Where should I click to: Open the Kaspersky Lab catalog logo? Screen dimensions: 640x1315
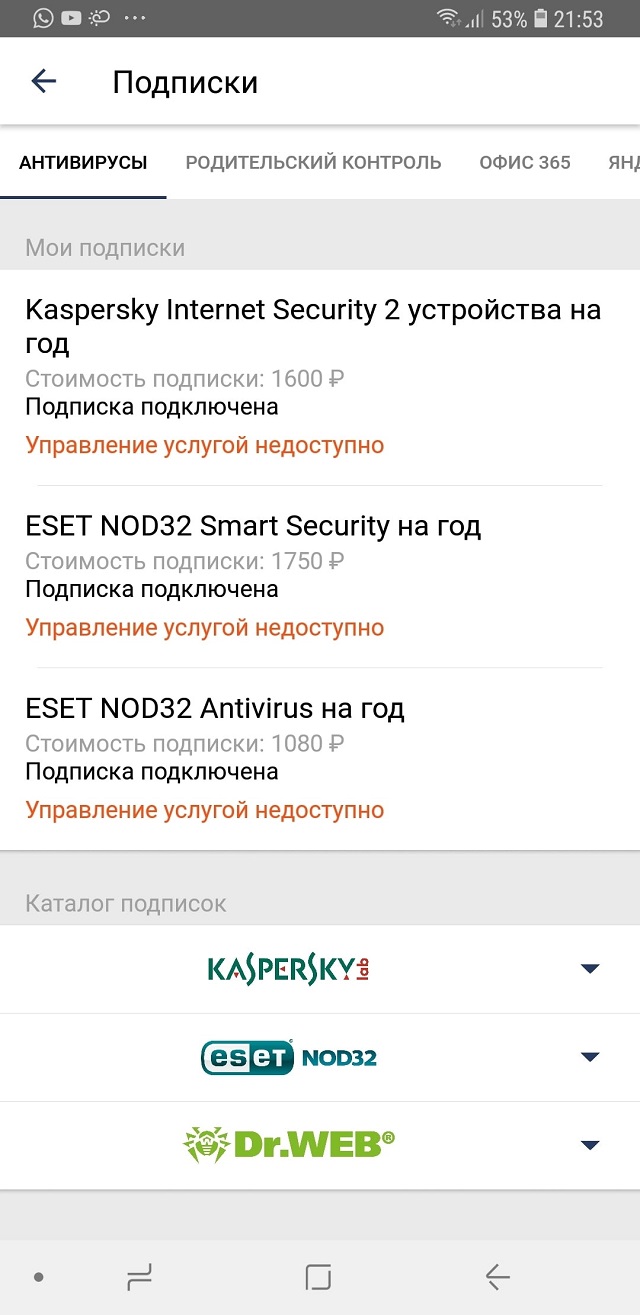click(290, 967)
